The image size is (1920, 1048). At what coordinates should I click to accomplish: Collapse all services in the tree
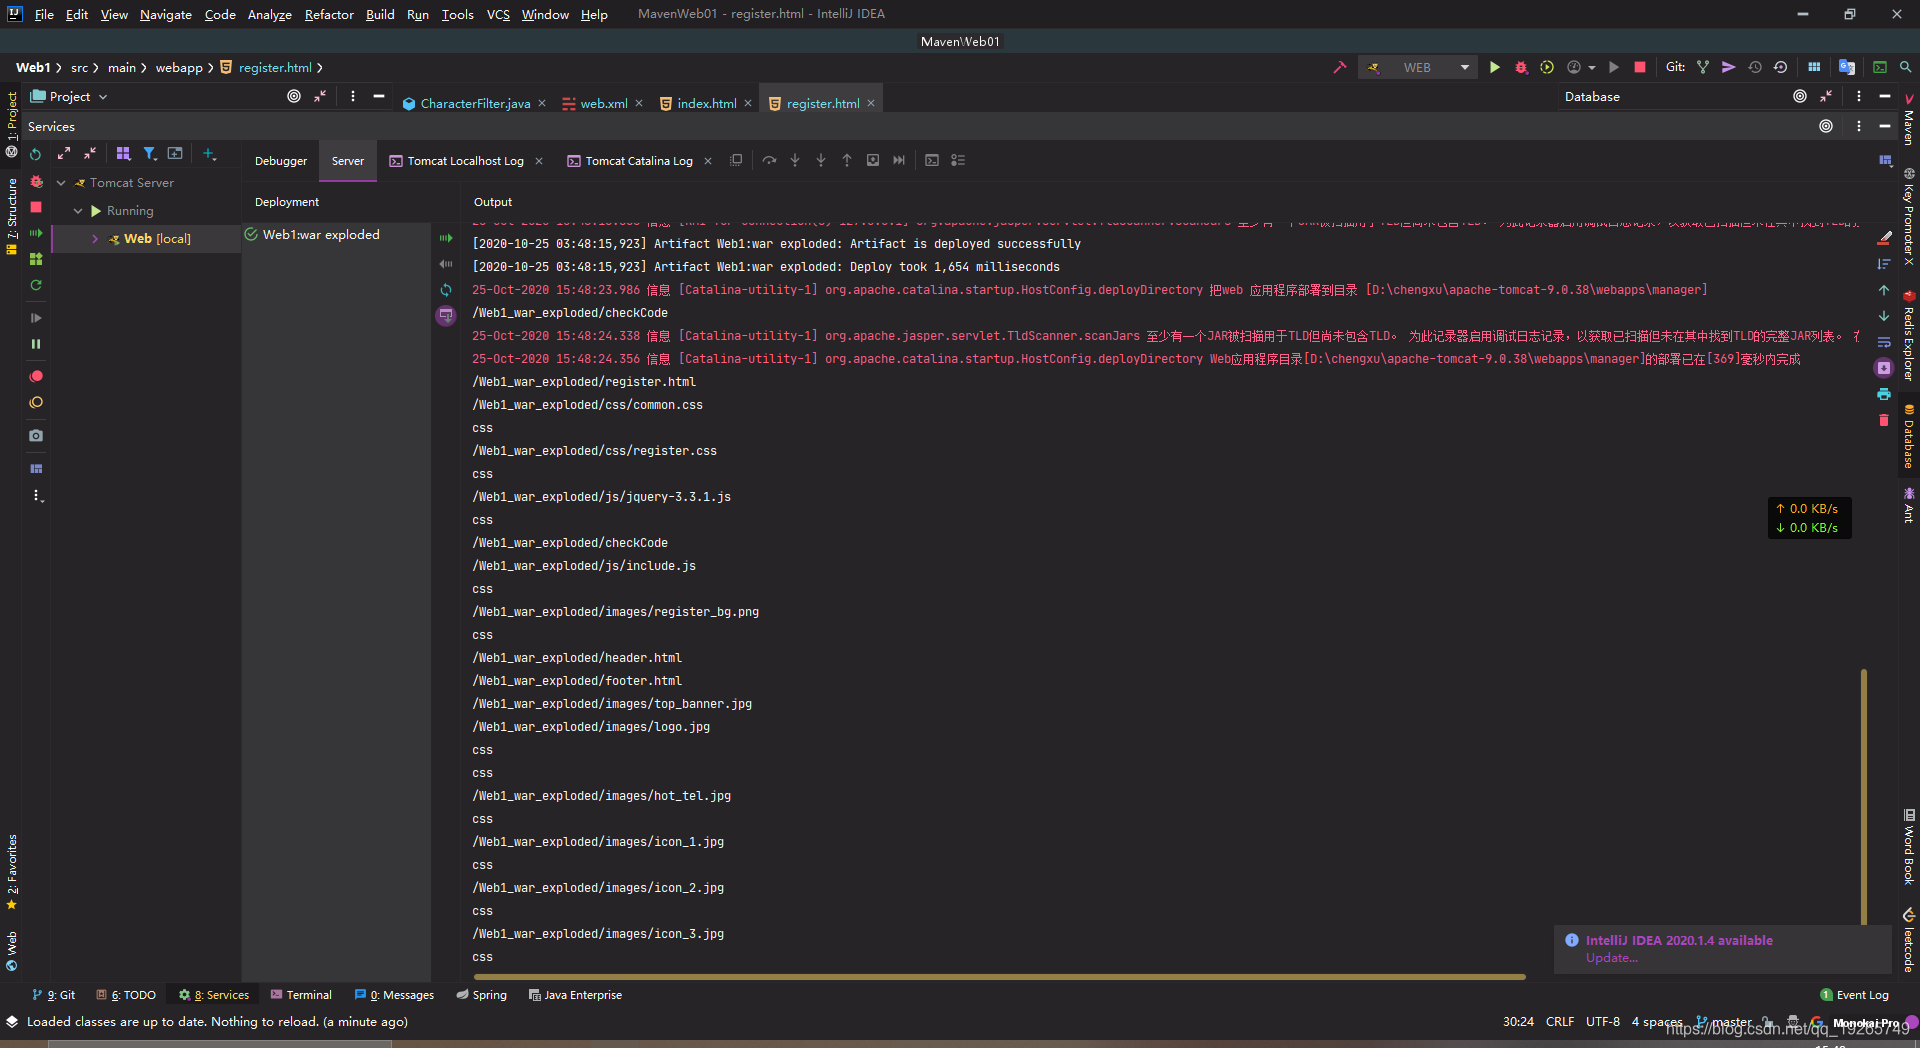click(x=90, y=153)
